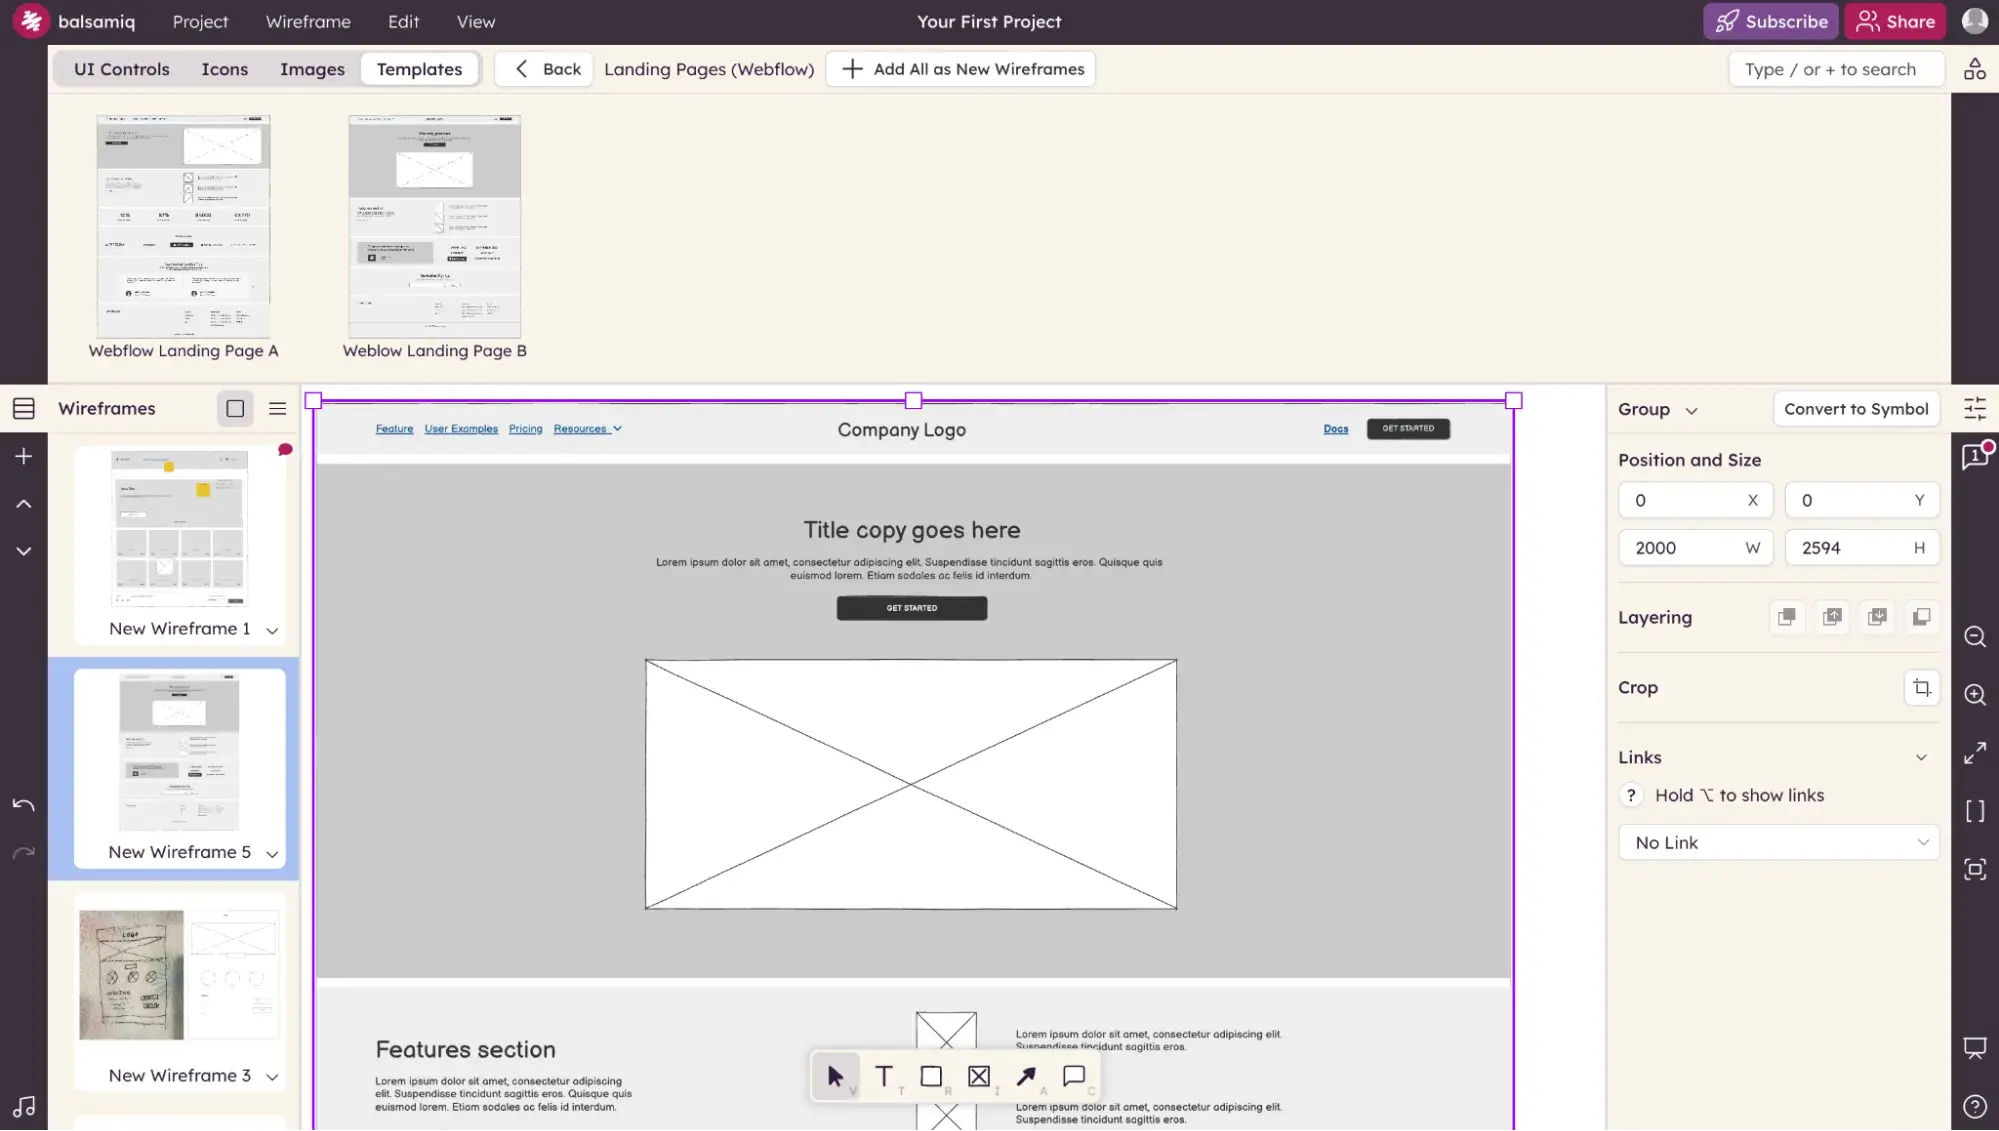Select the Text tool in bottom toolbar
Image resolution: width=1999 pixels, height=1131 pixels.
click(x=883, y=1076)
